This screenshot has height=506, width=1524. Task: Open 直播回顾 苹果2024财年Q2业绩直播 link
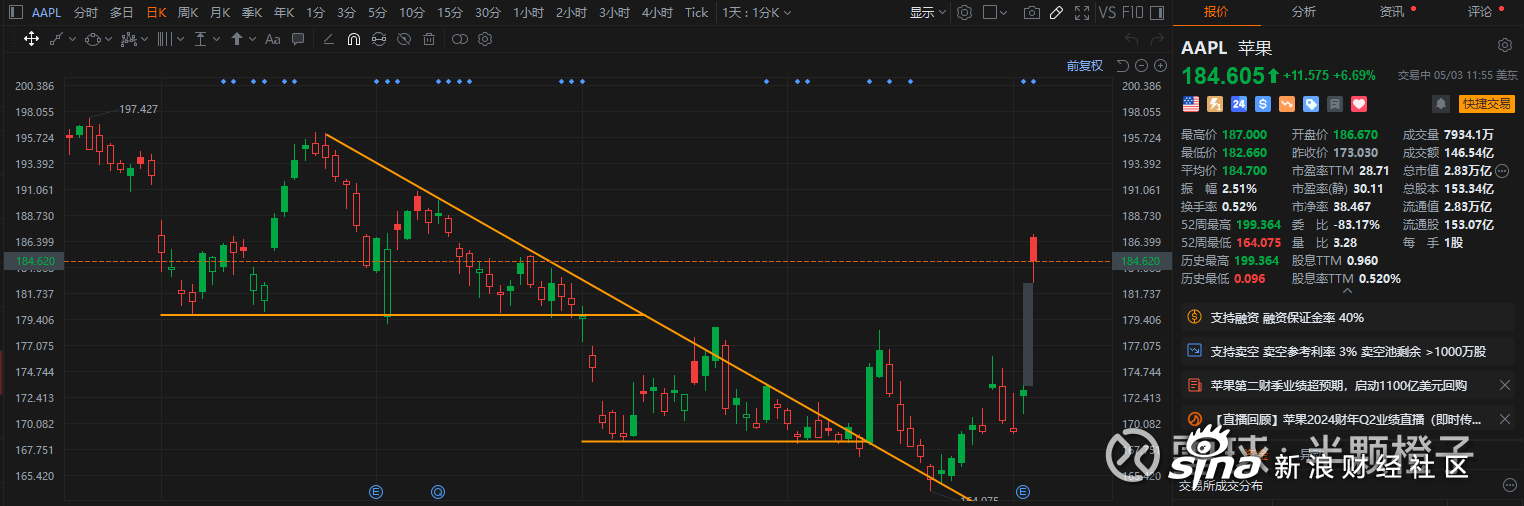(1345, 419)
